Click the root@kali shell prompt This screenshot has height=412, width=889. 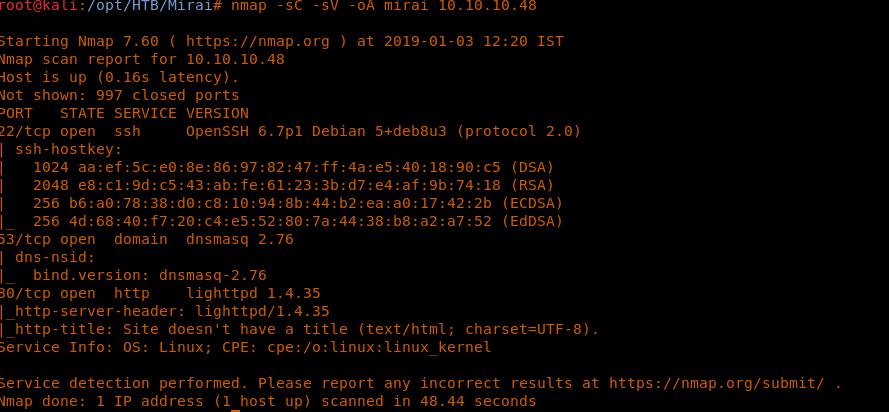pyautogui.click(x=36, y=6)
